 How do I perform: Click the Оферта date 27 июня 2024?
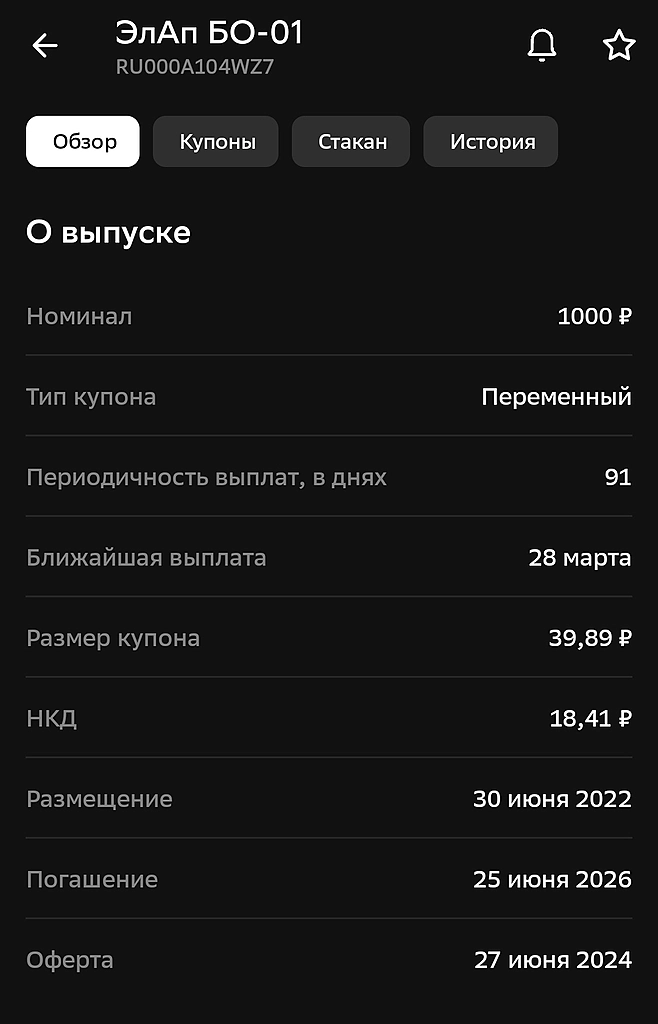tap(552, 960)
